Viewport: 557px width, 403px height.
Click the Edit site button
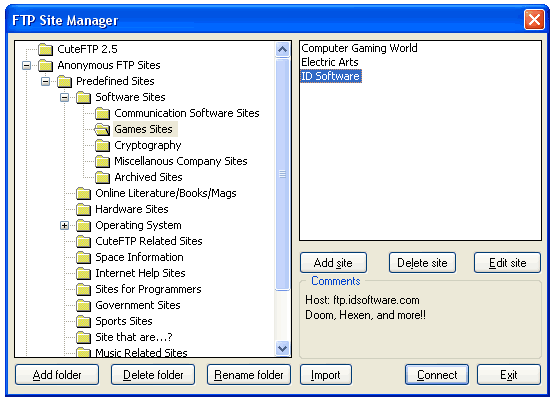pyautogui.click(x=507, y=263)
